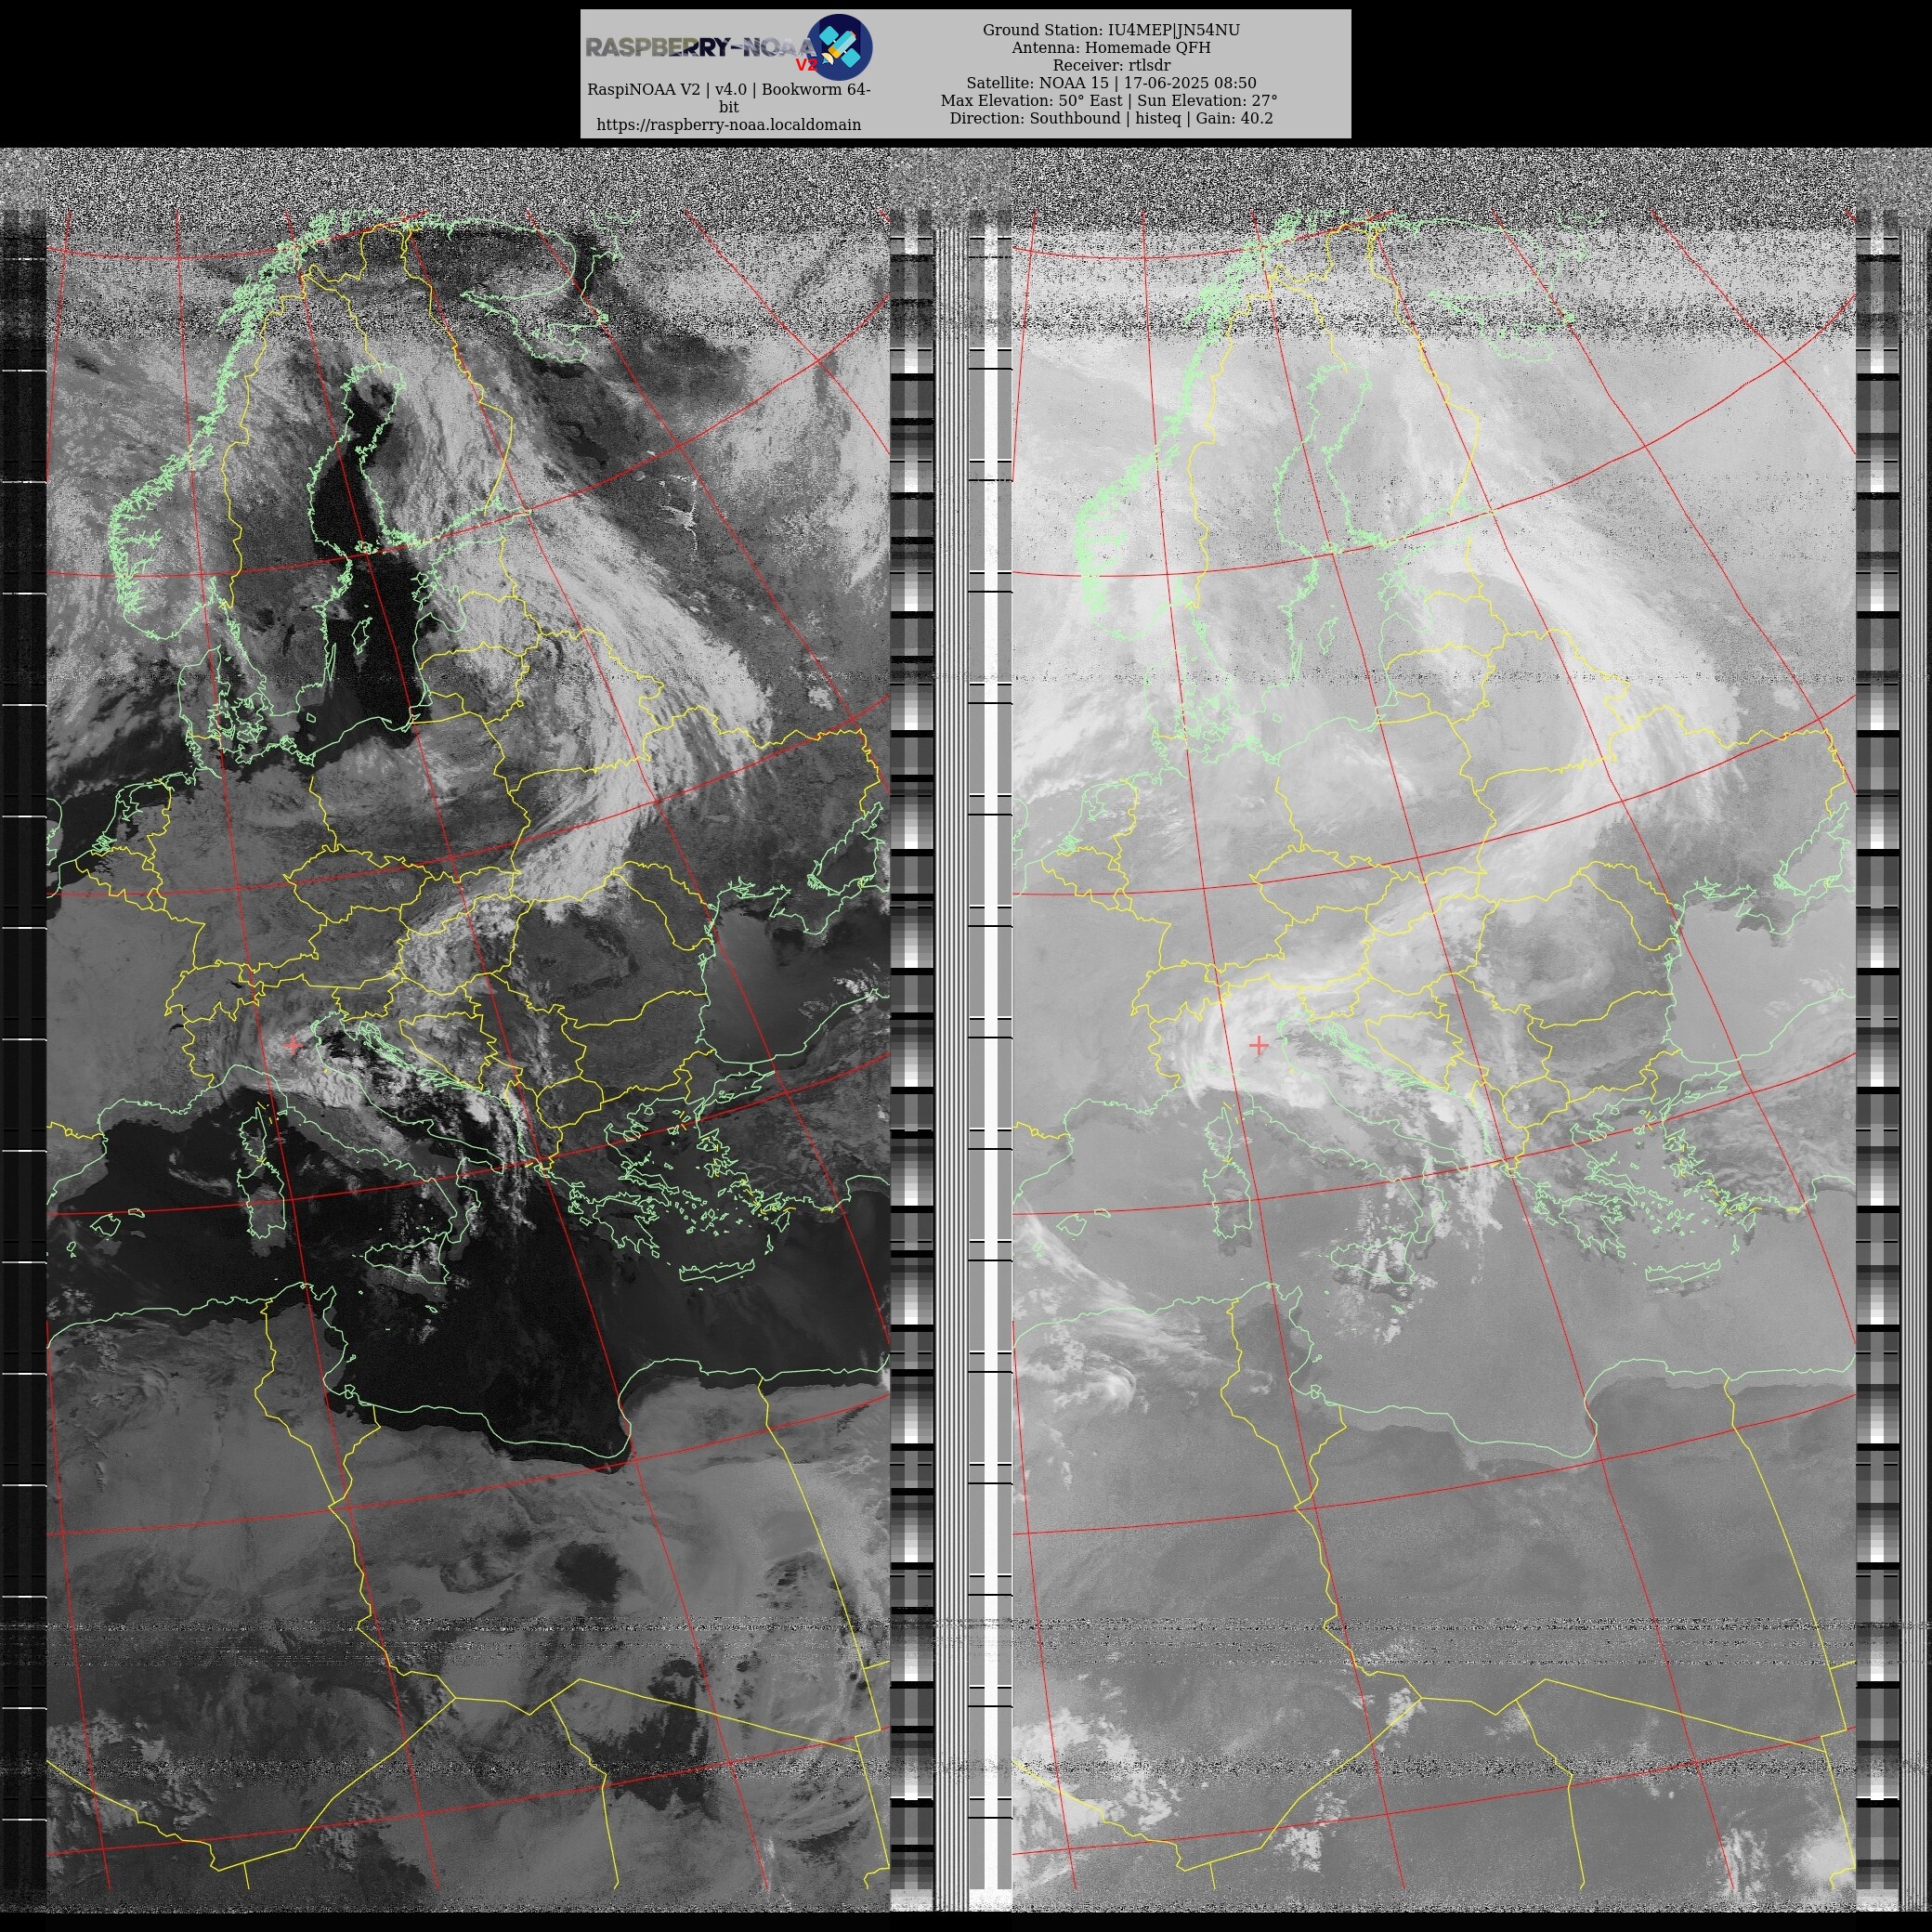Click the 'Antenna: Homemade QFH' line
The width and height of the screenshot is (1932, 1932).
(1111, 48)
